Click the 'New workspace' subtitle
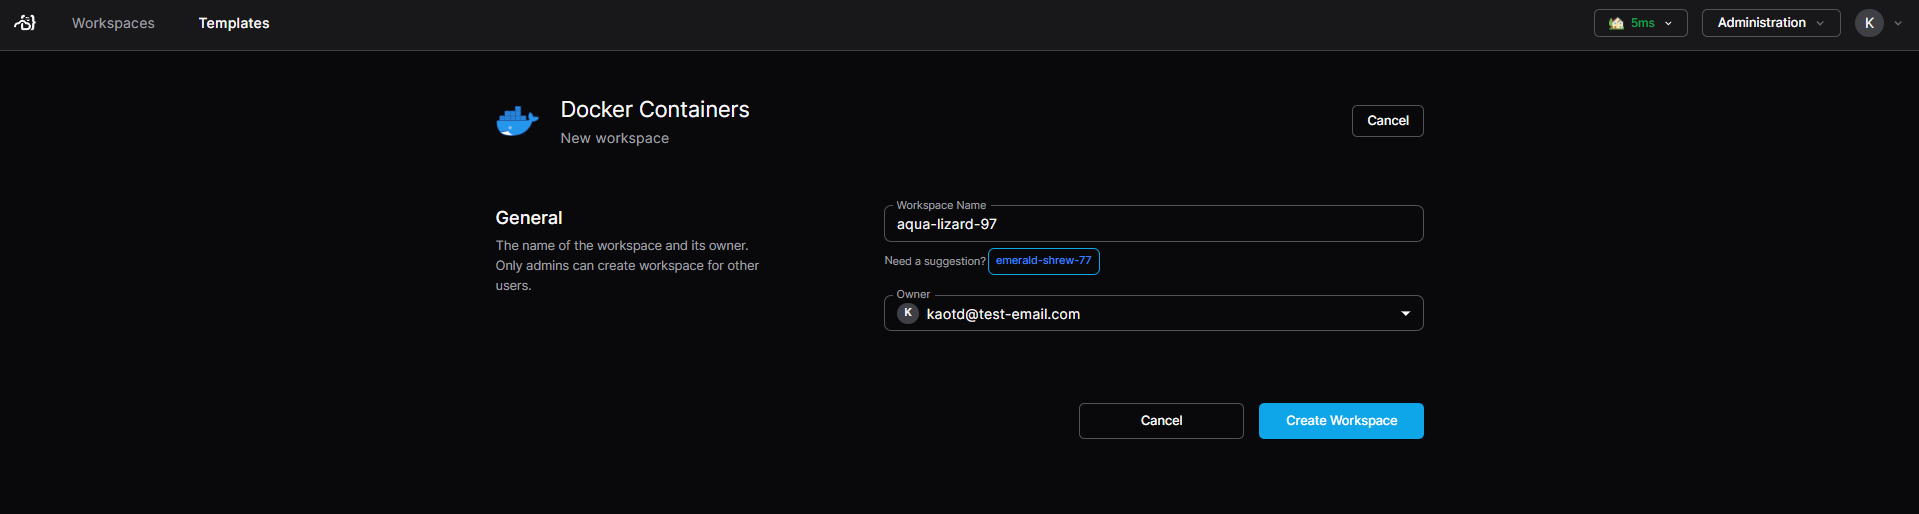 (x=615, y=138)
